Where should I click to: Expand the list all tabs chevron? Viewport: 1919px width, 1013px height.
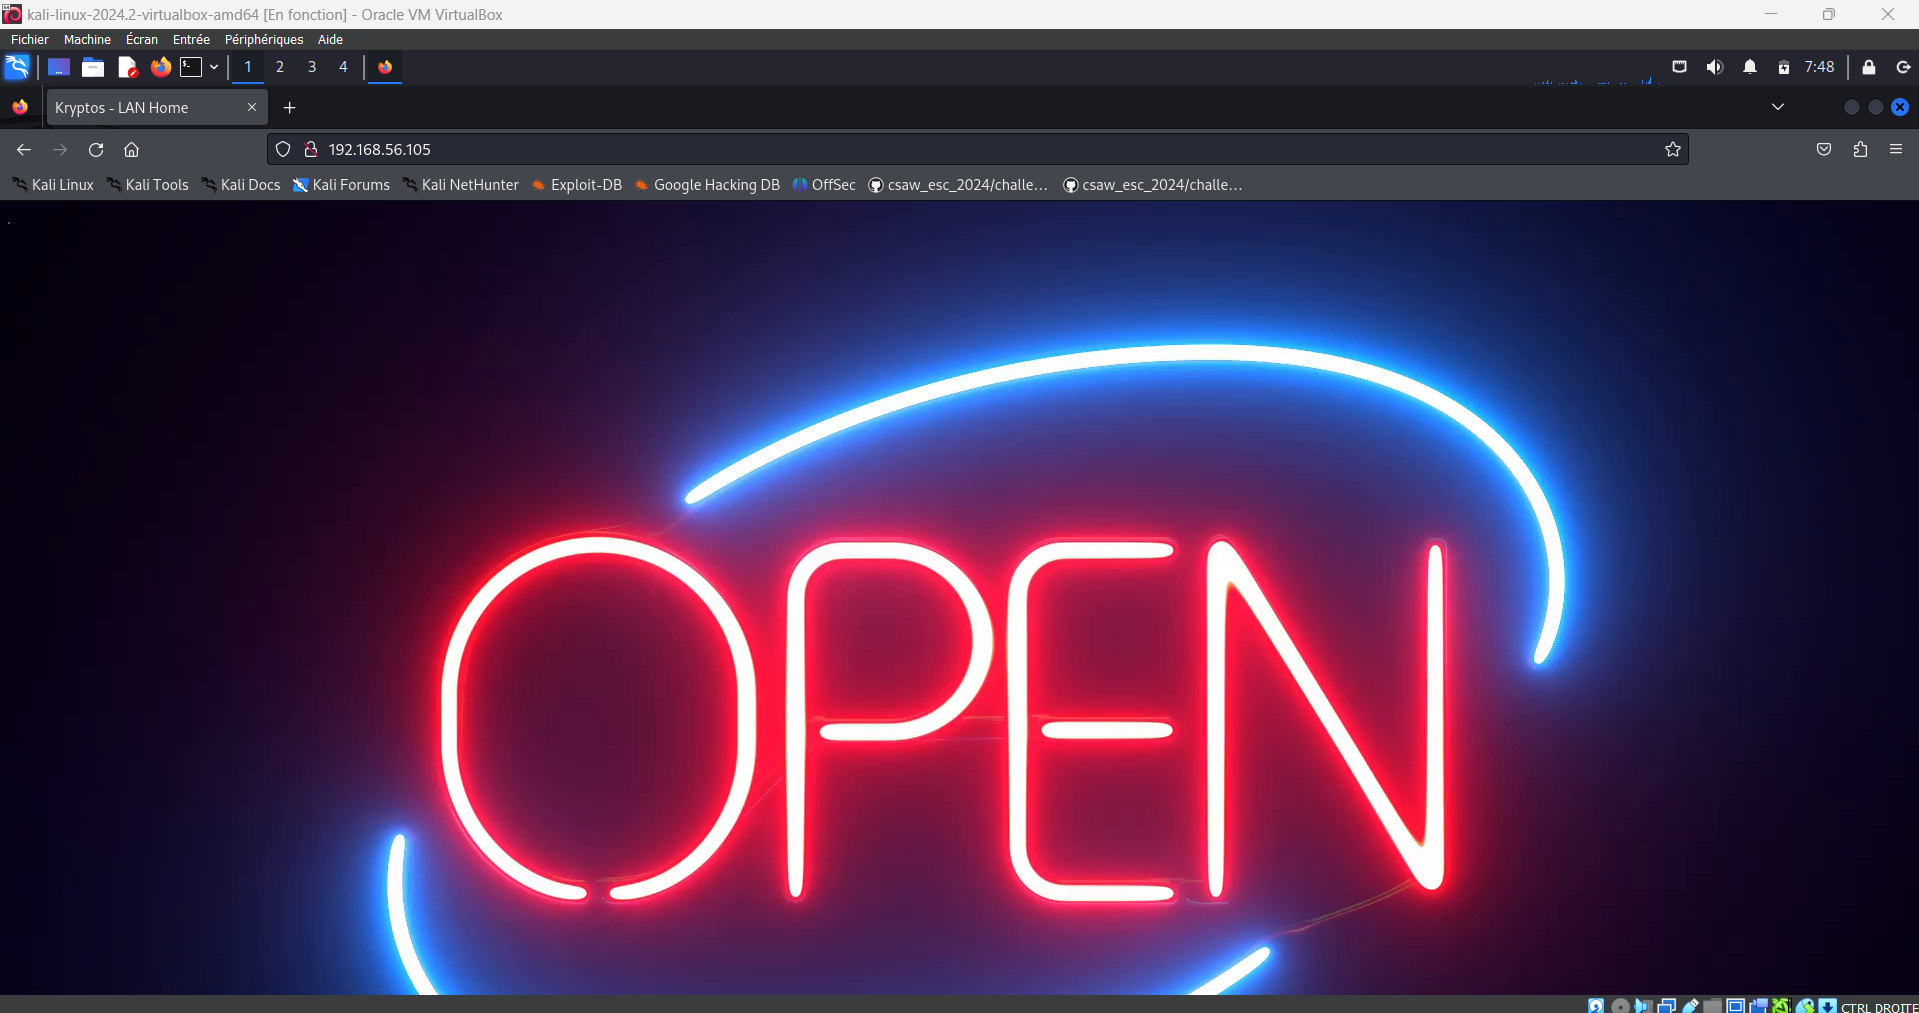pos(1777,107)
